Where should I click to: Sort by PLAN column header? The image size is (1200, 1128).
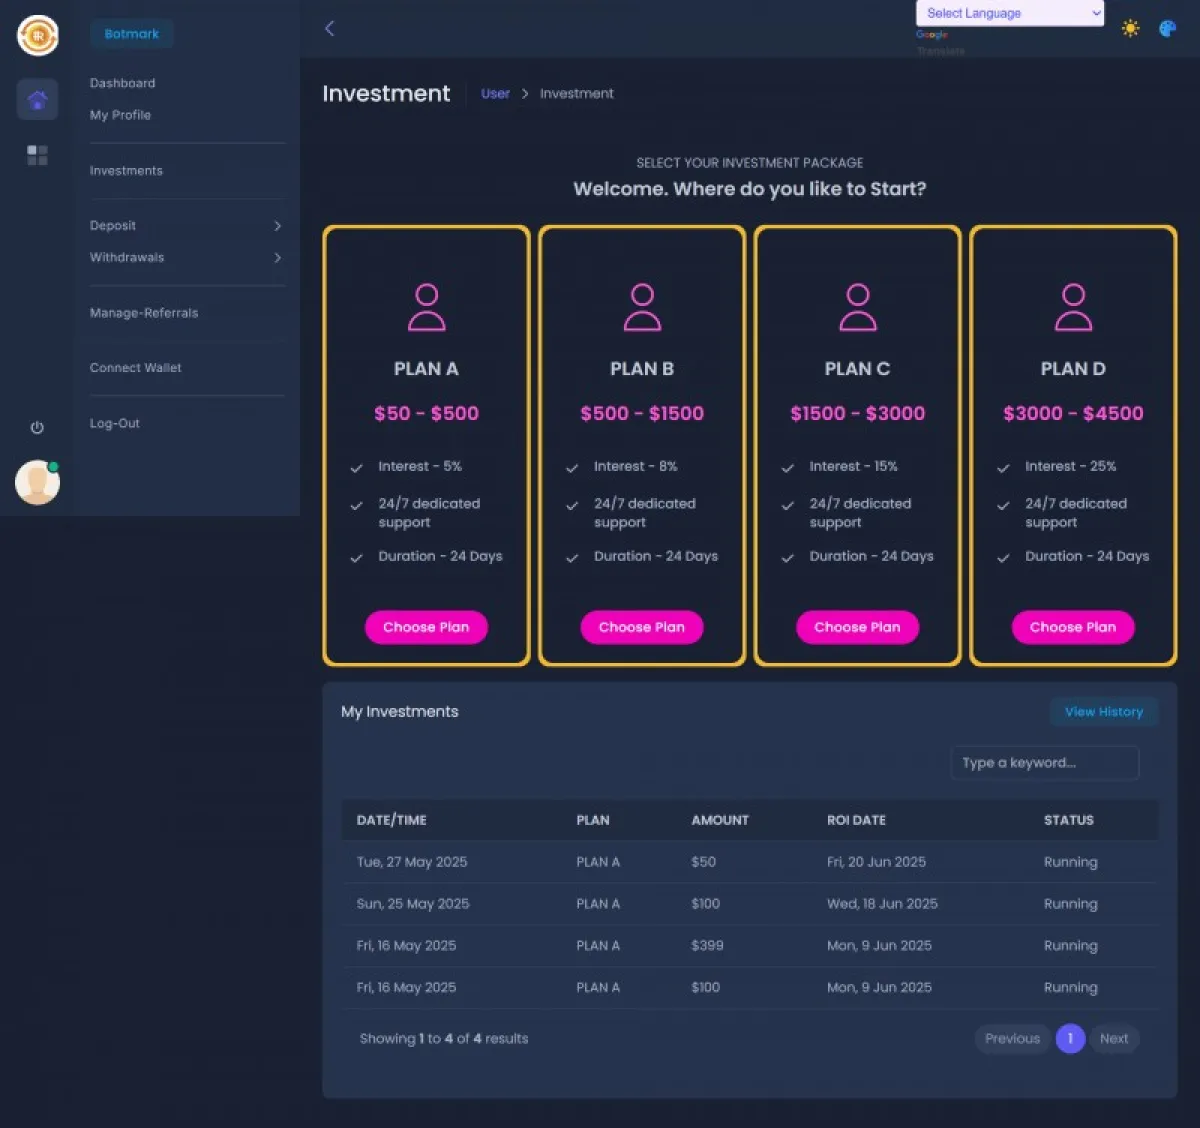593,820
